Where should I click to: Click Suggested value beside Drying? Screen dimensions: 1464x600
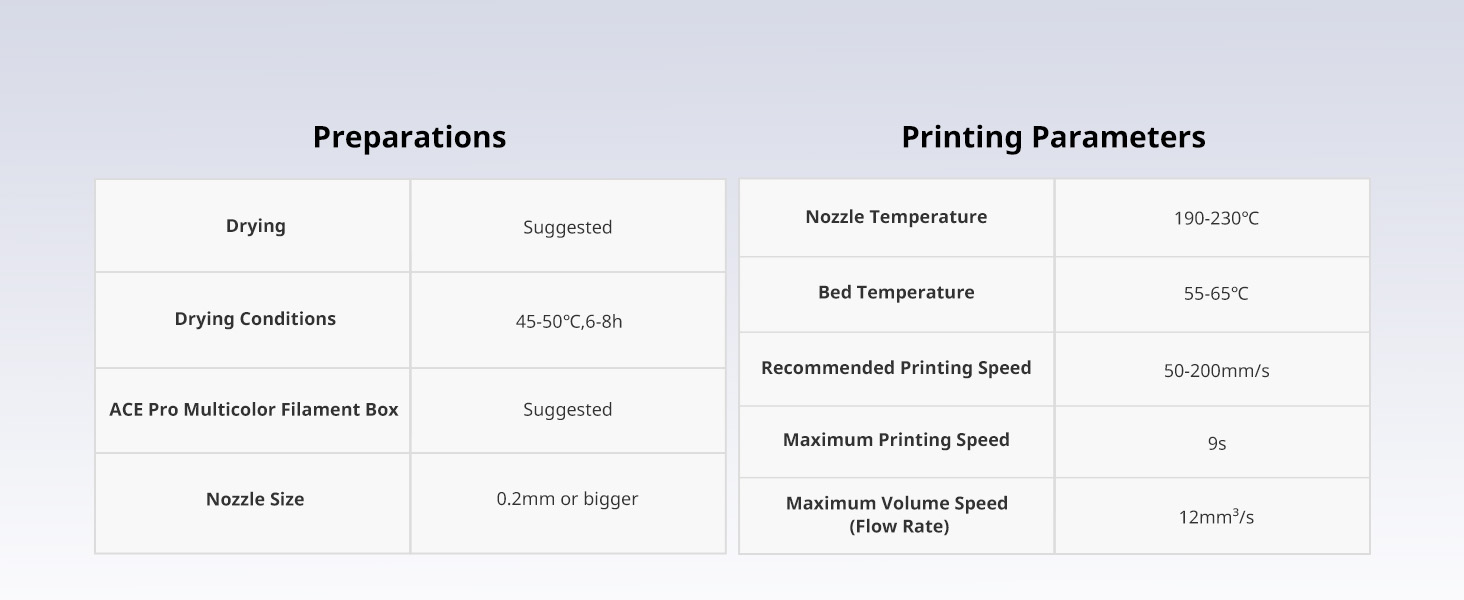click(567, 228)
